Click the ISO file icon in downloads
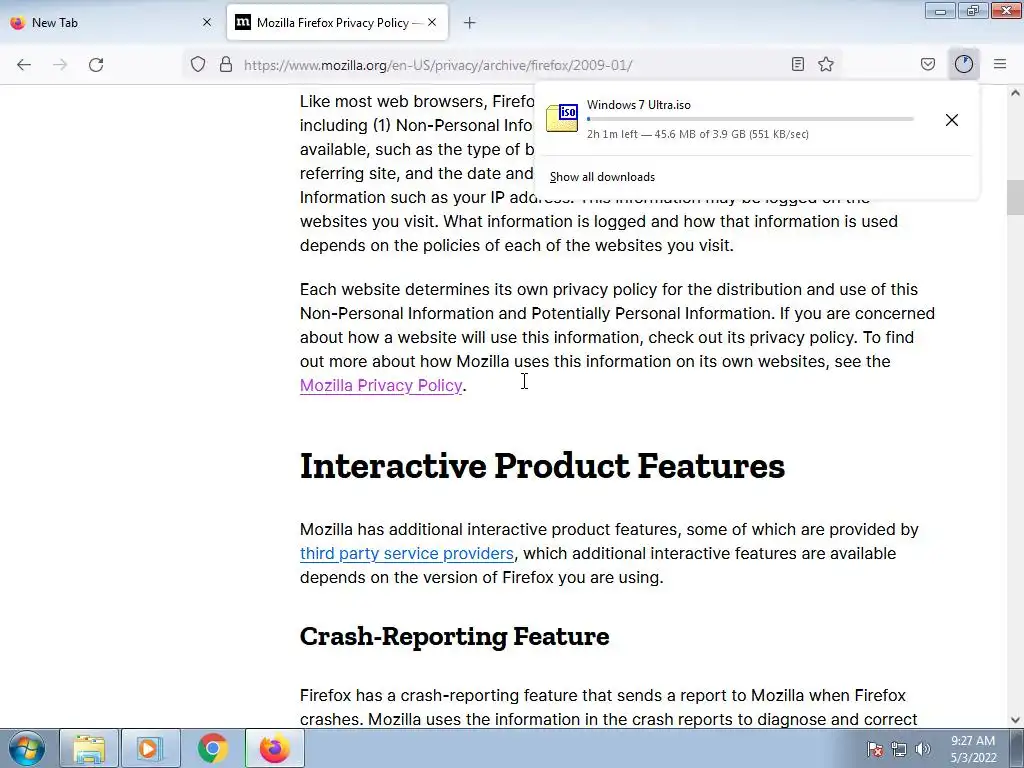 click(x=562, y=118)
